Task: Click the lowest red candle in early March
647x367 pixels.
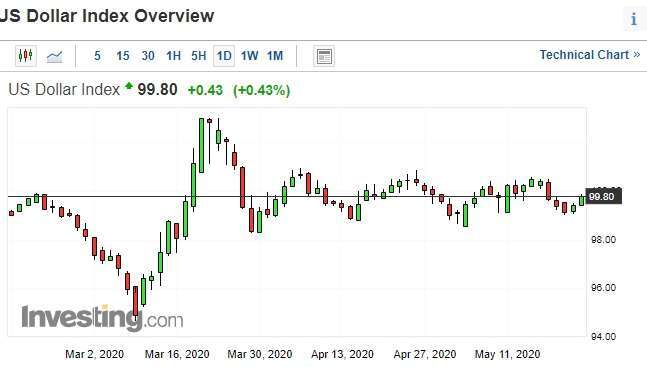Action: click(x=135, y=301)
